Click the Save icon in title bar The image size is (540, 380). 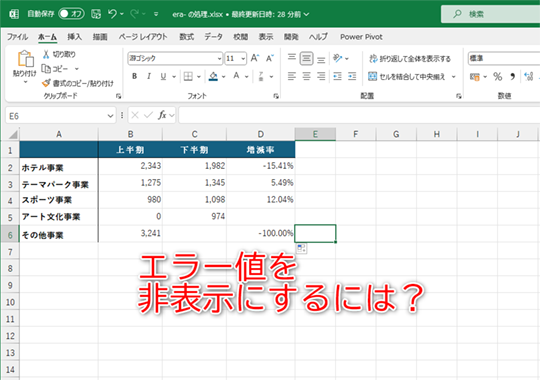96,14
